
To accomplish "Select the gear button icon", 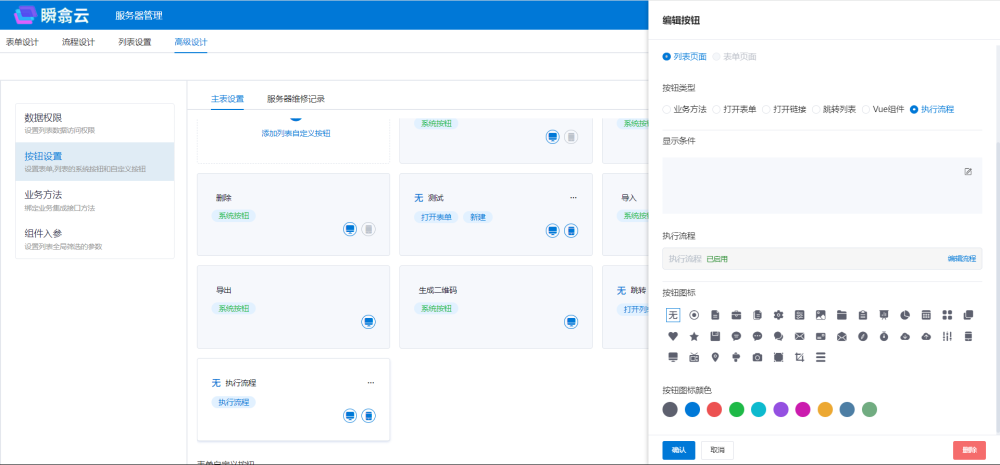I will [778, 315].
